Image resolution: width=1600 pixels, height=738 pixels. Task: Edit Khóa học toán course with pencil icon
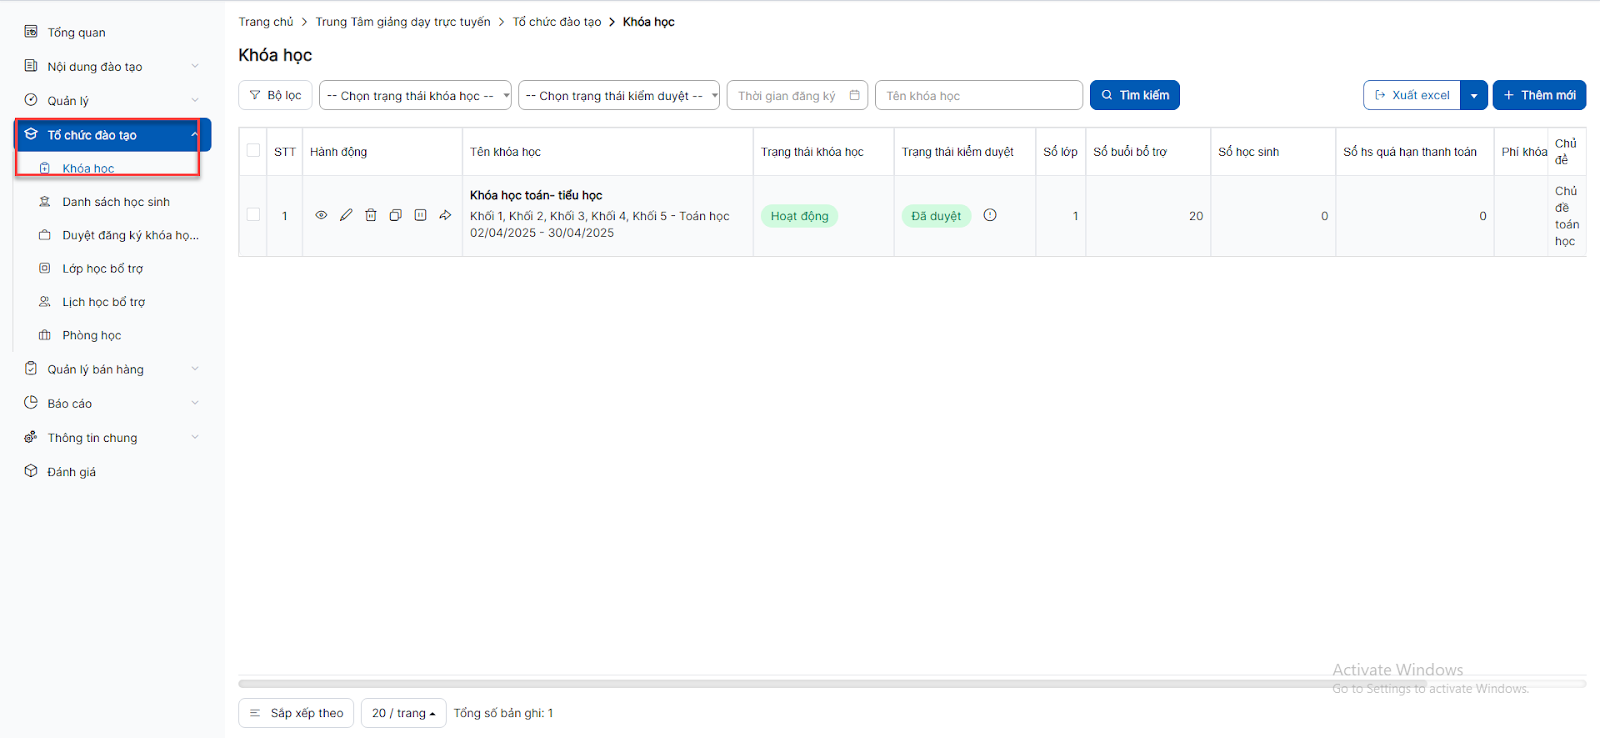point(346,215)
